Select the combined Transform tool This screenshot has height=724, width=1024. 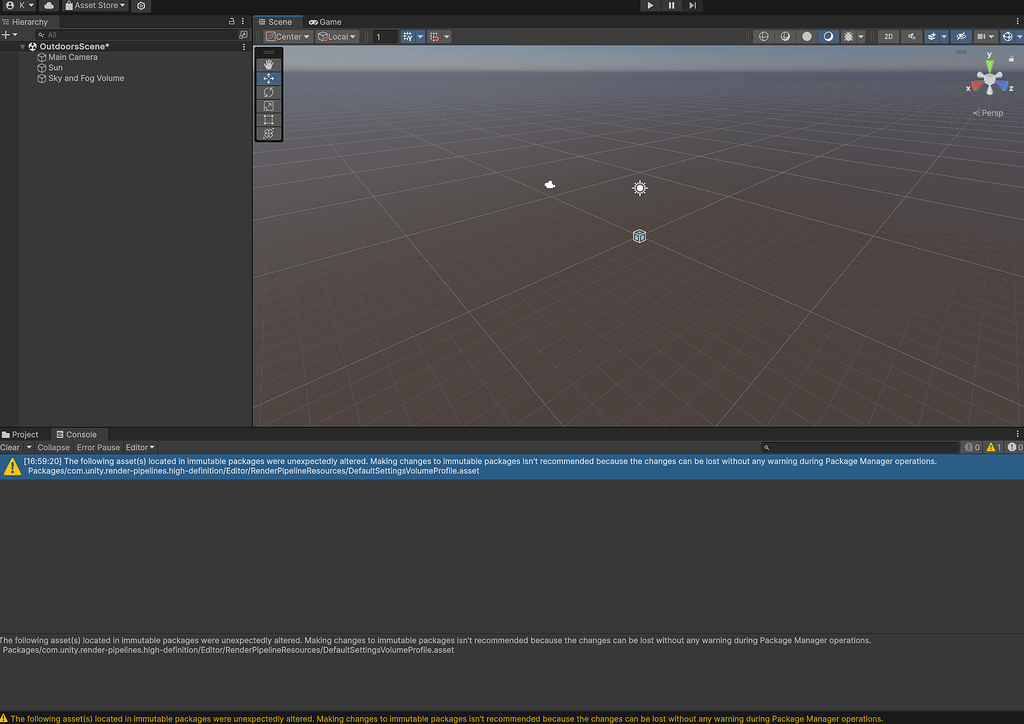[268, 132]
